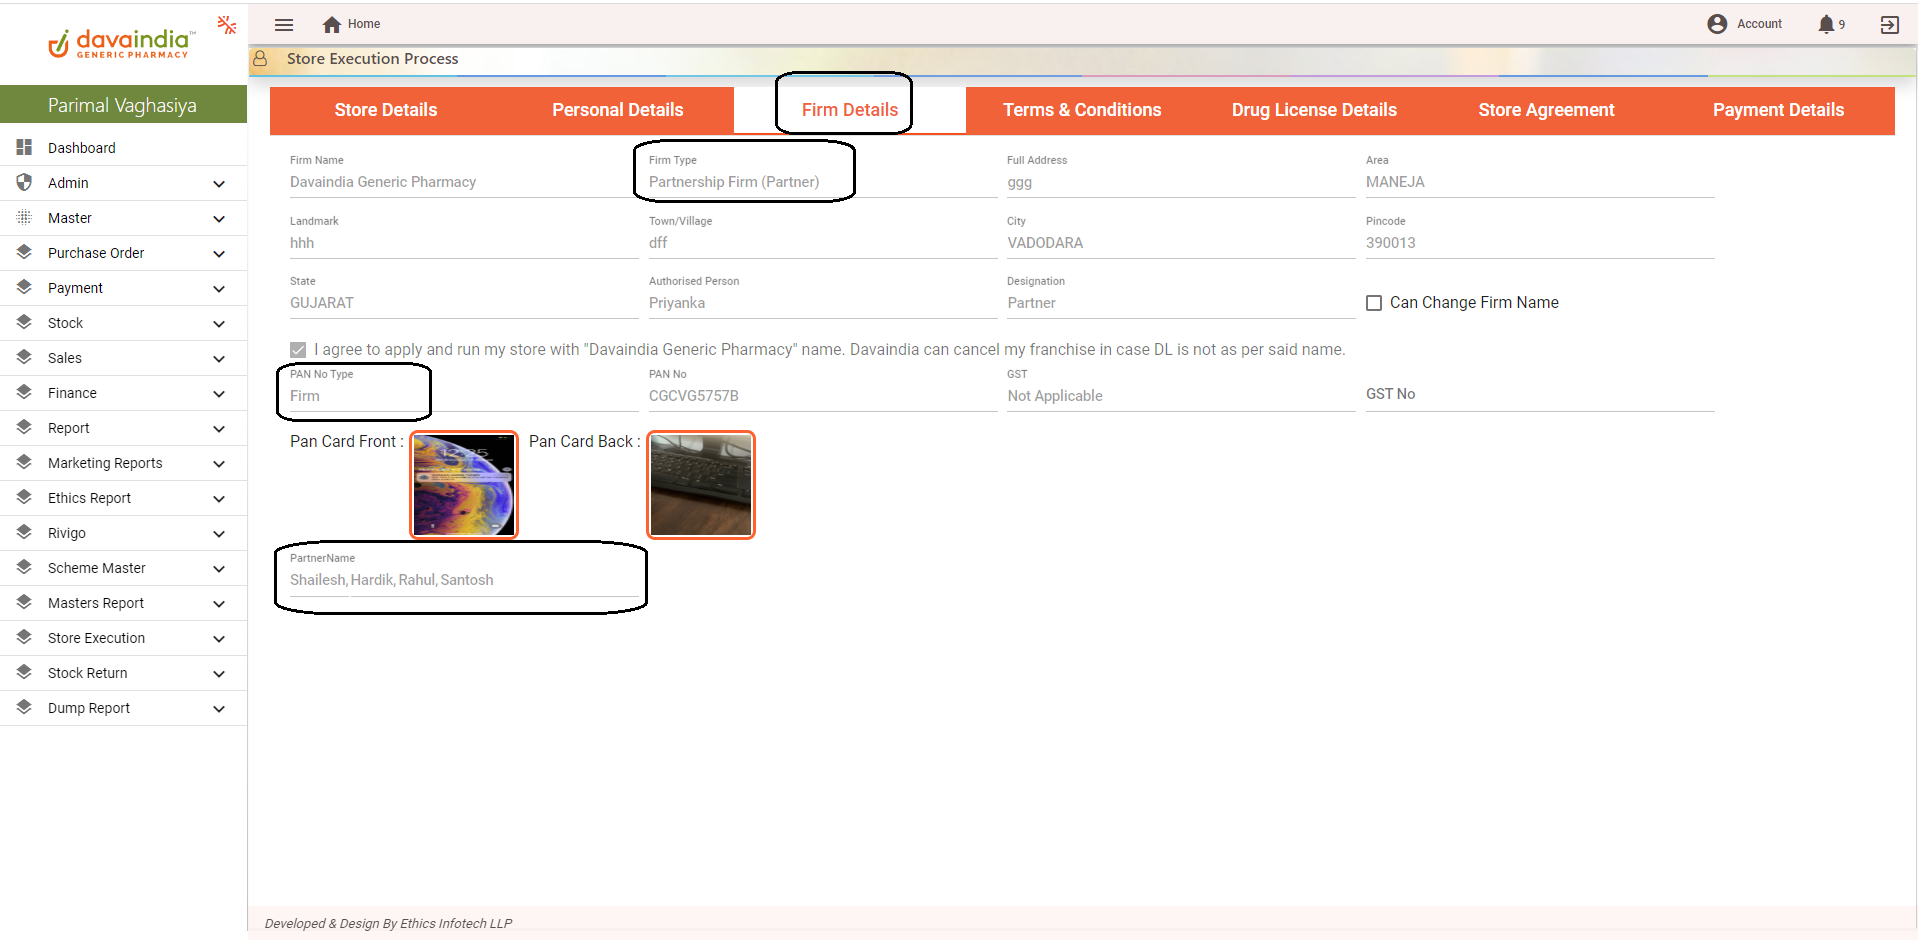1918x940 pixels.
Task: Toggle the agreement checkbox for store name
Action: click(298, 350)
